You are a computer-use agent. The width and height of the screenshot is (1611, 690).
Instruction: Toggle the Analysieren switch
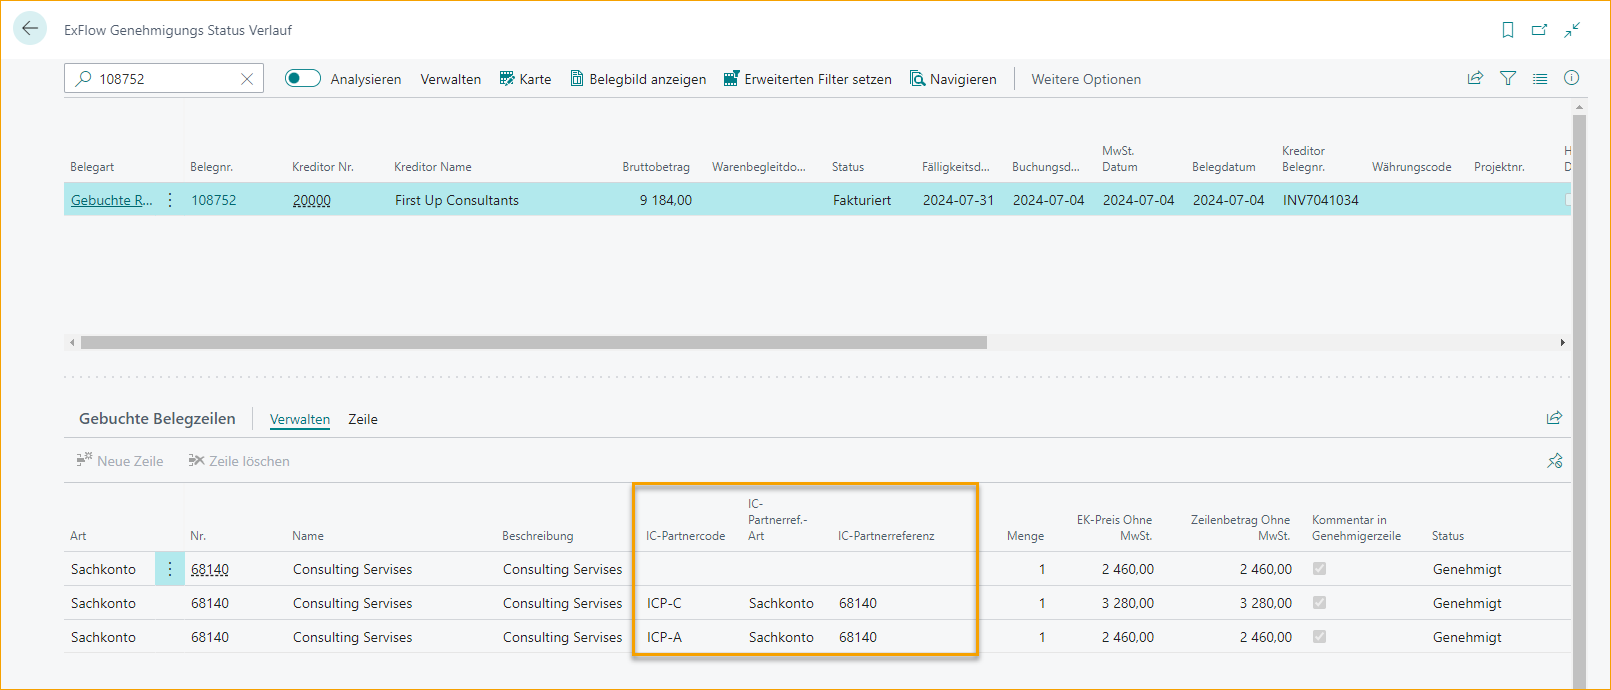[302, 78]
